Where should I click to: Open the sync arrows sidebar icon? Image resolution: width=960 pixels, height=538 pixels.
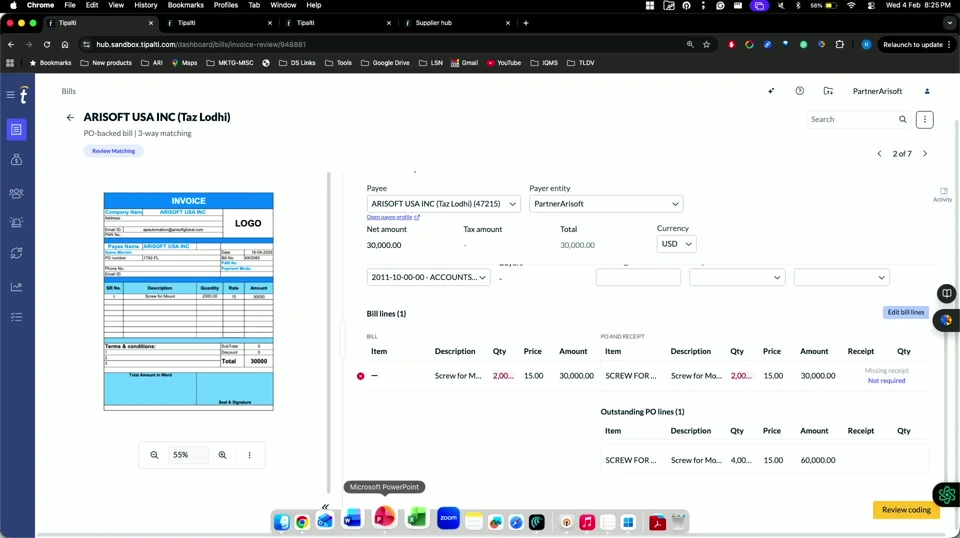tap(17, 253)
